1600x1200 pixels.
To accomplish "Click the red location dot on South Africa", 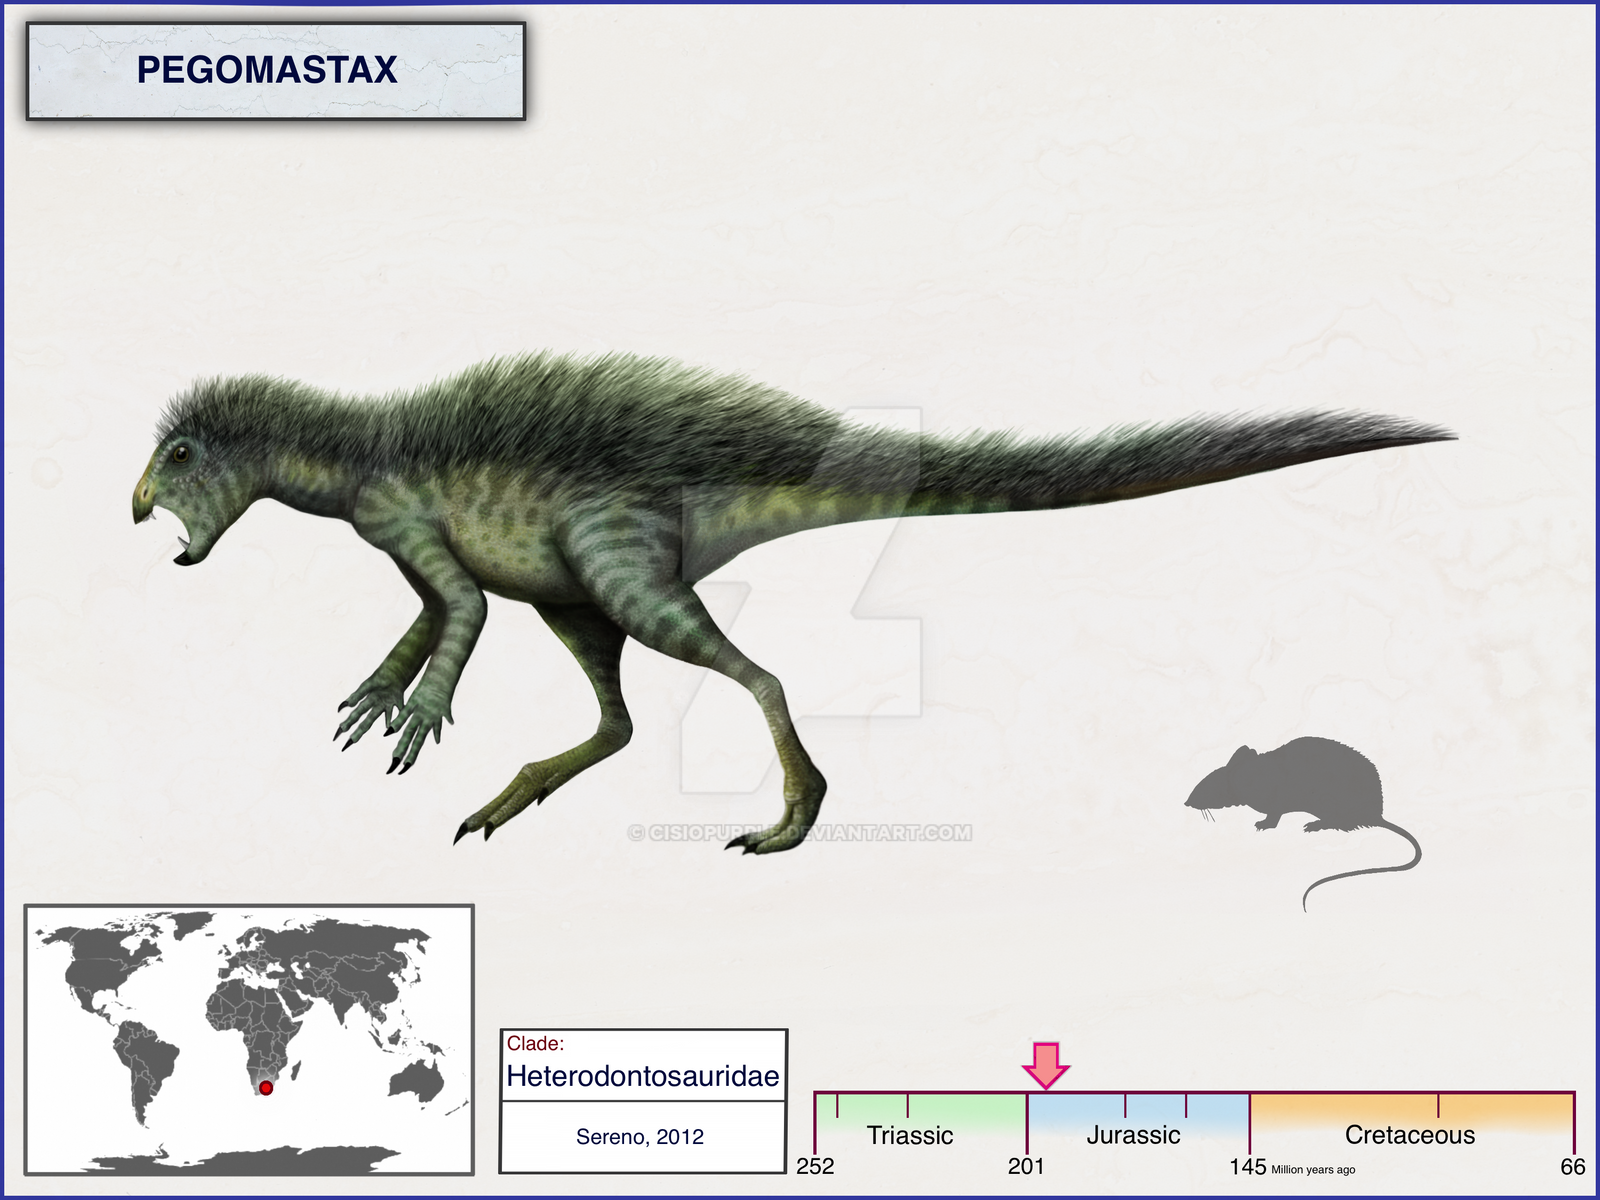I will [x=266, y=1088].
